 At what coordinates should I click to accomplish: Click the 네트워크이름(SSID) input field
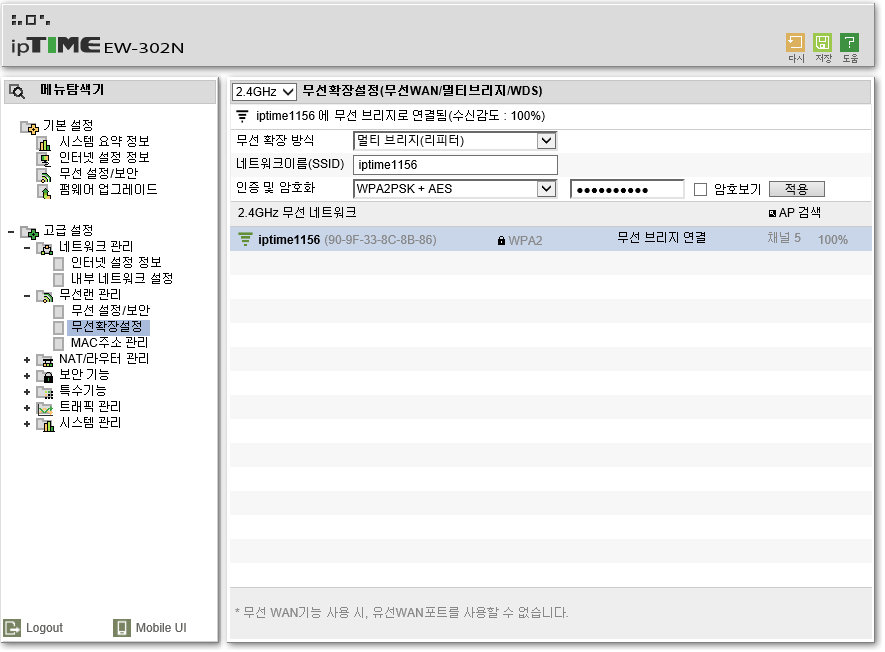pos(455,165)
